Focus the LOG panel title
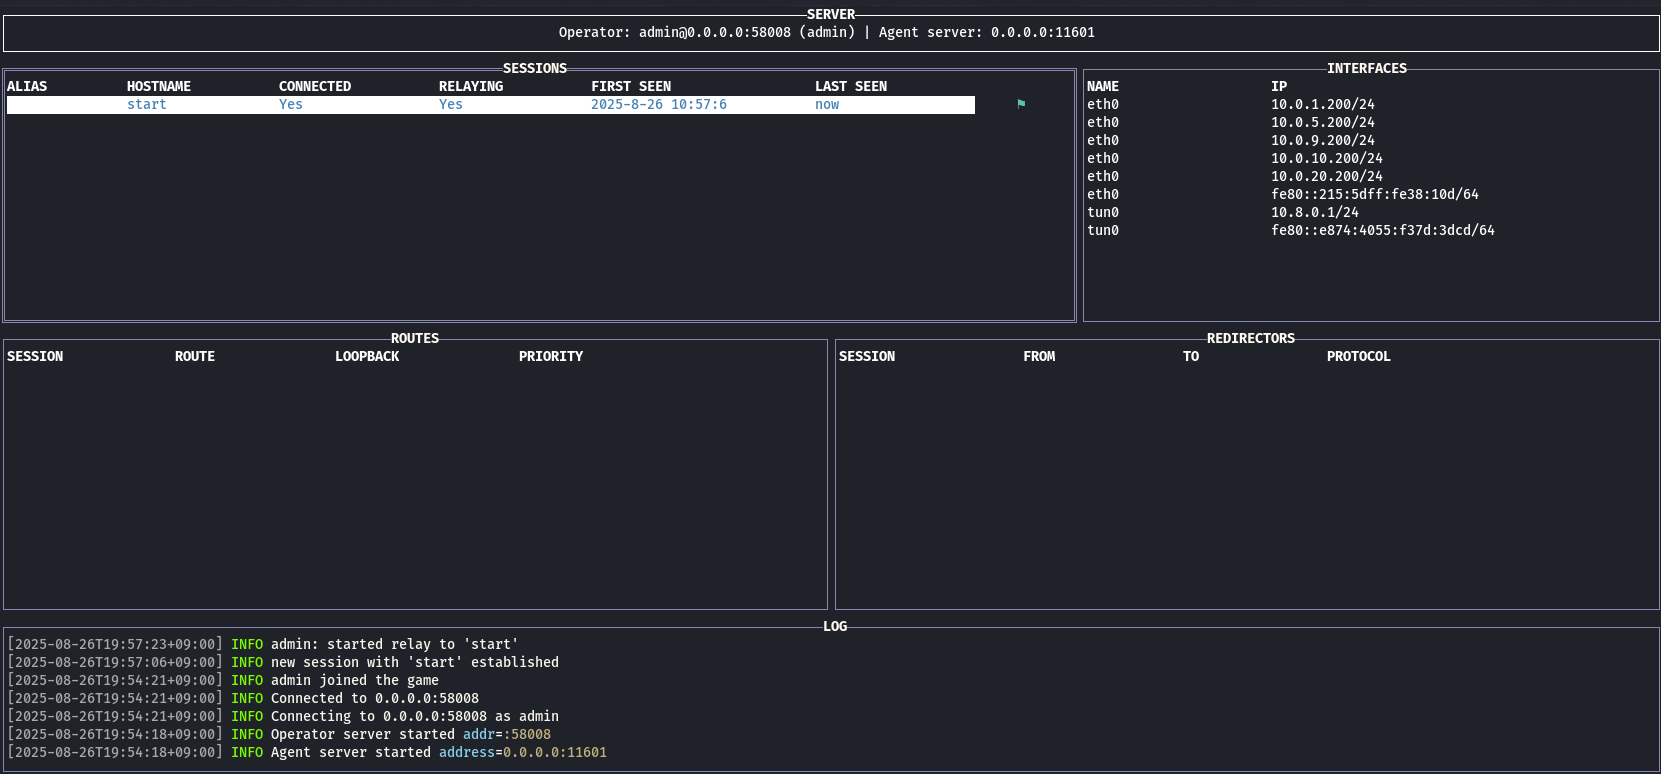Viewport: 1661px width, 774px height. tap(835, 627)
